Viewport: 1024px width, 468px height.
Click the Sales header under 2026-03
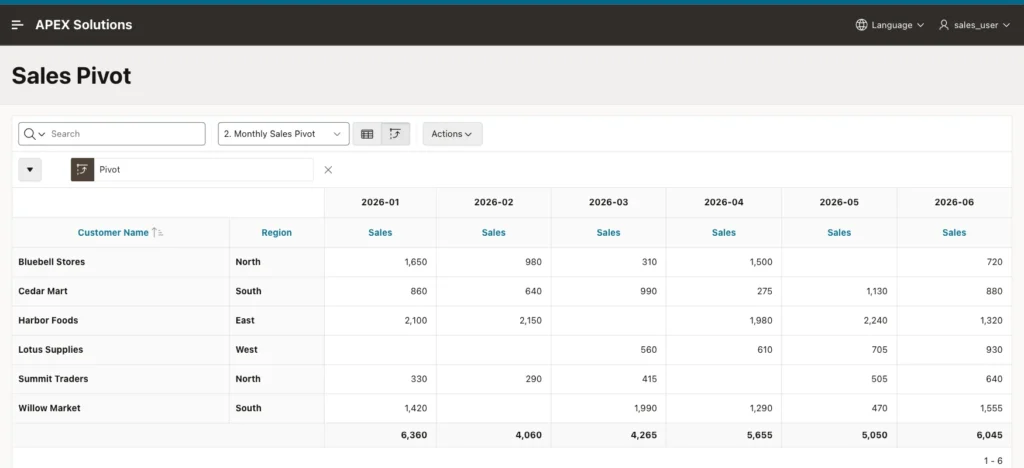coord(609,232)
